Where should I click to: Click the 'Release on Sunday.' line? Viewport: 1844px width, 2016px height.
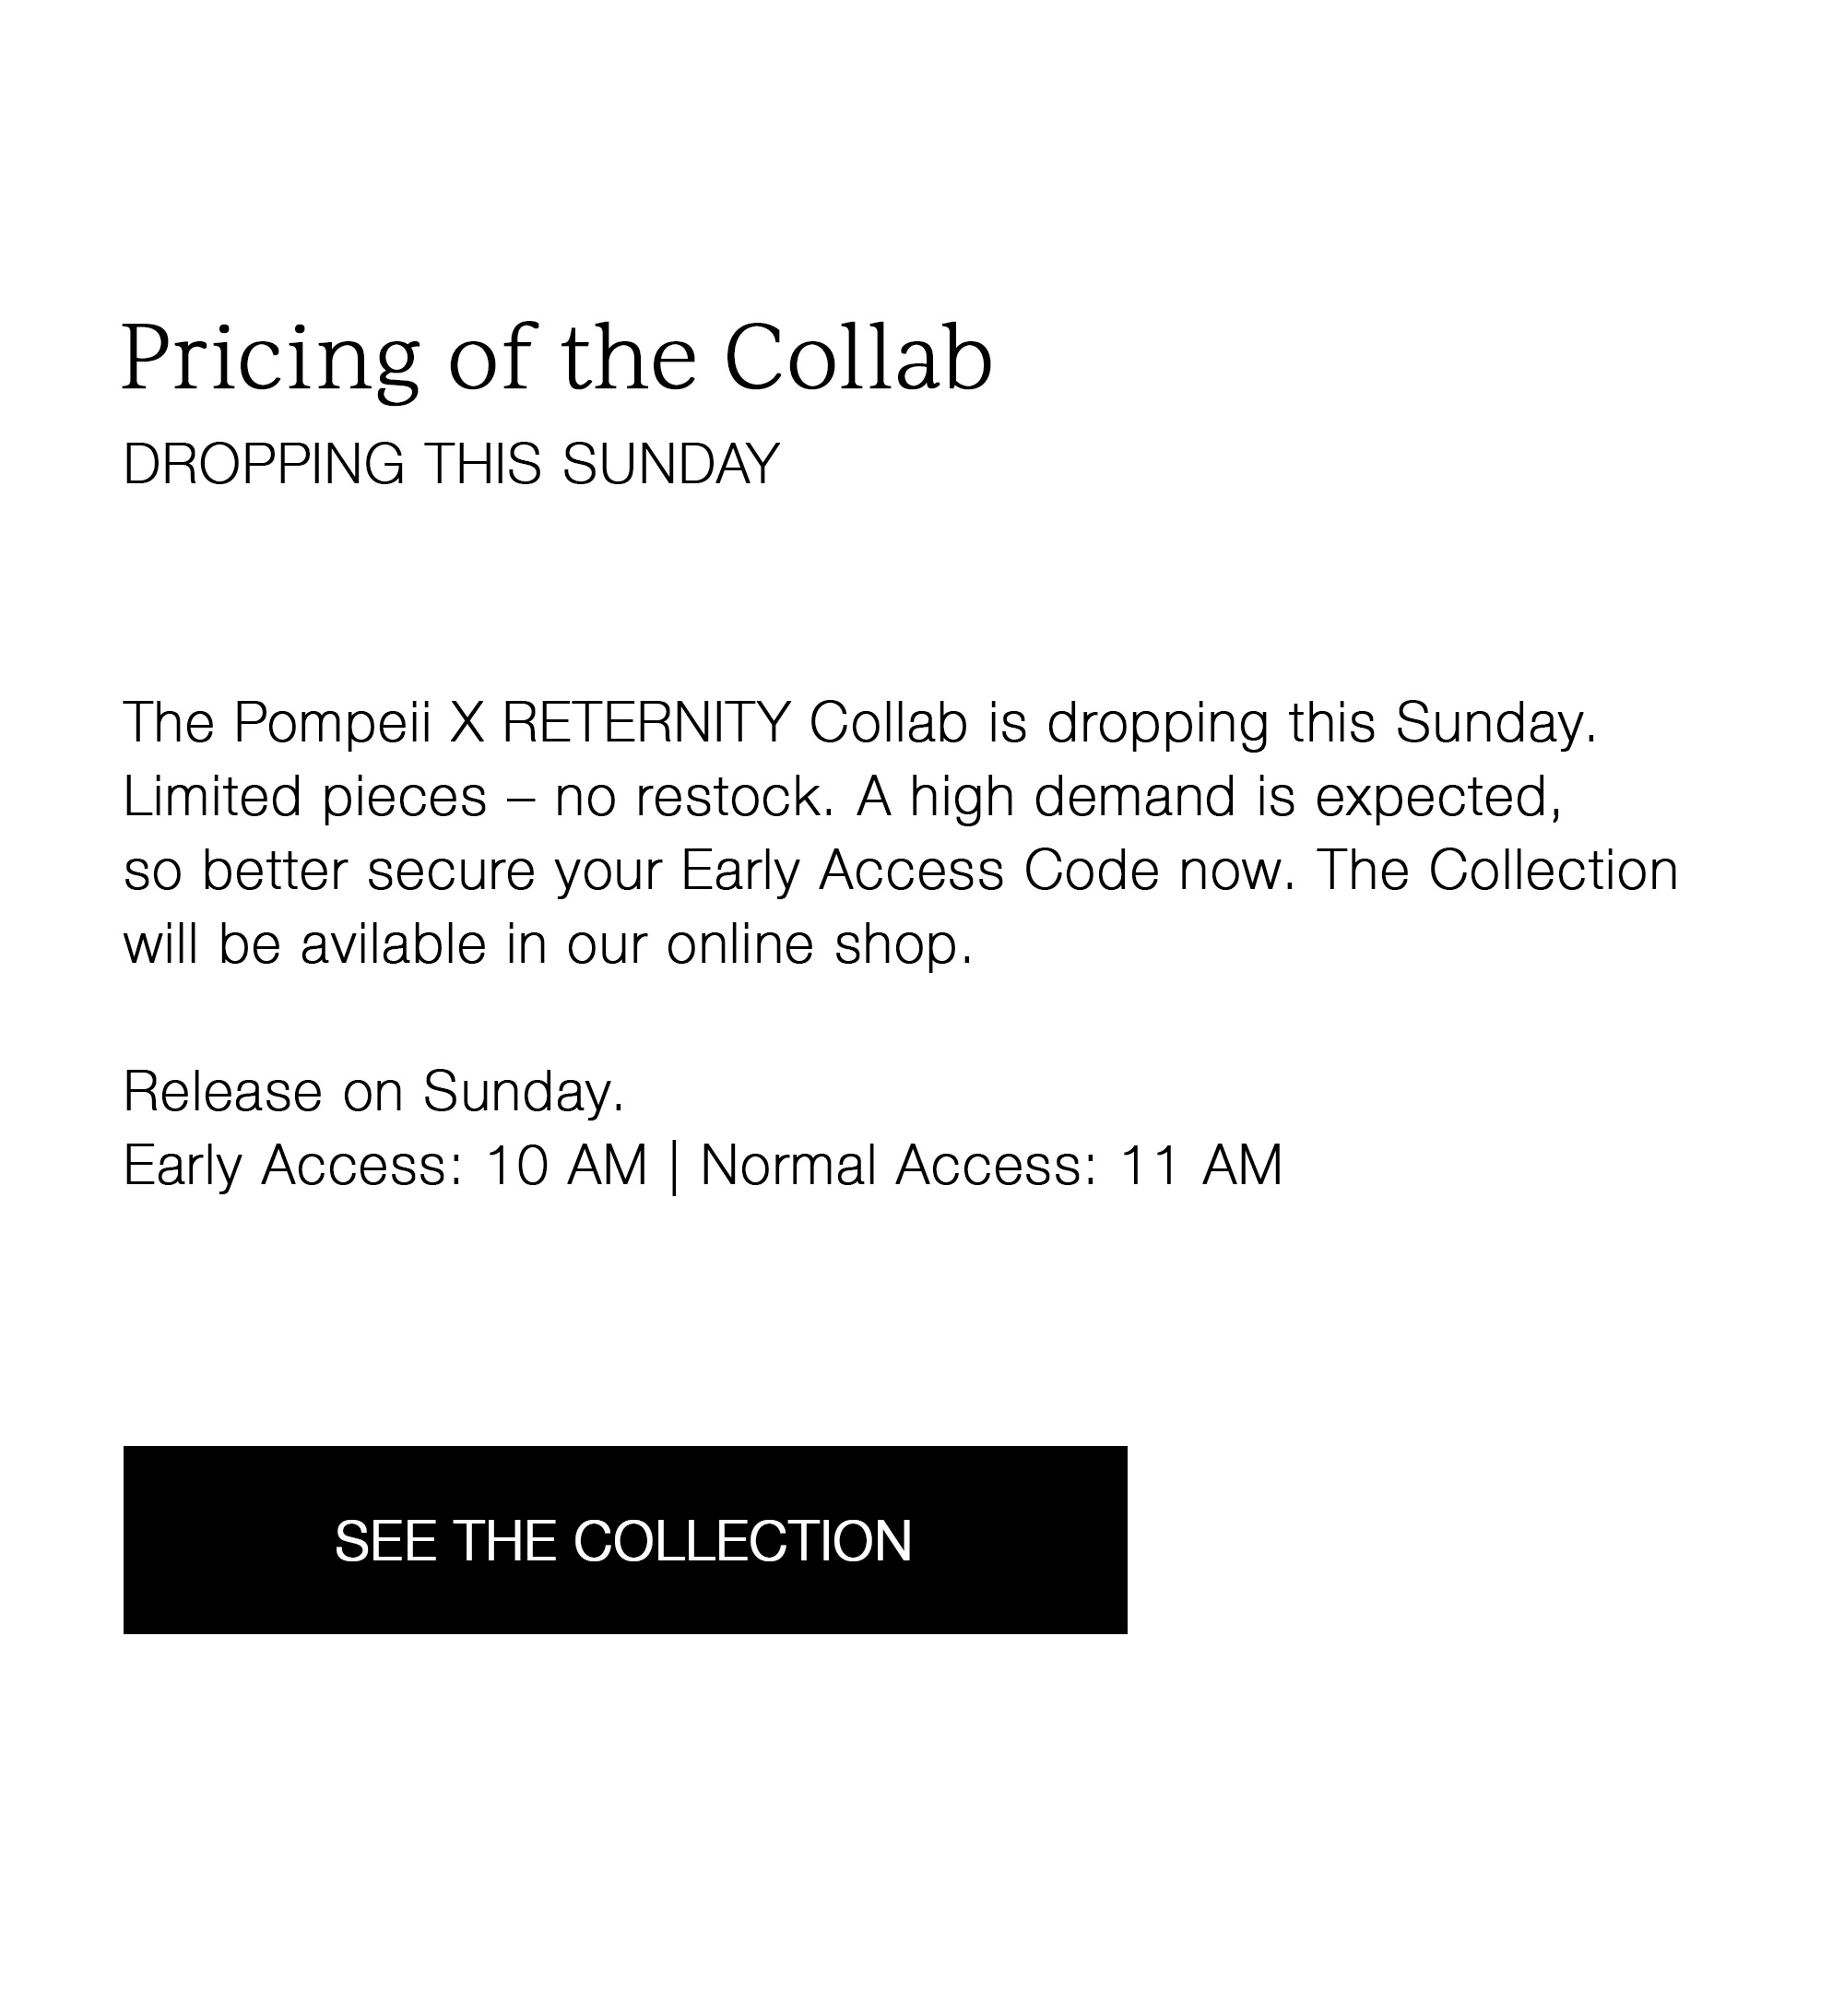coord(374,1091)
